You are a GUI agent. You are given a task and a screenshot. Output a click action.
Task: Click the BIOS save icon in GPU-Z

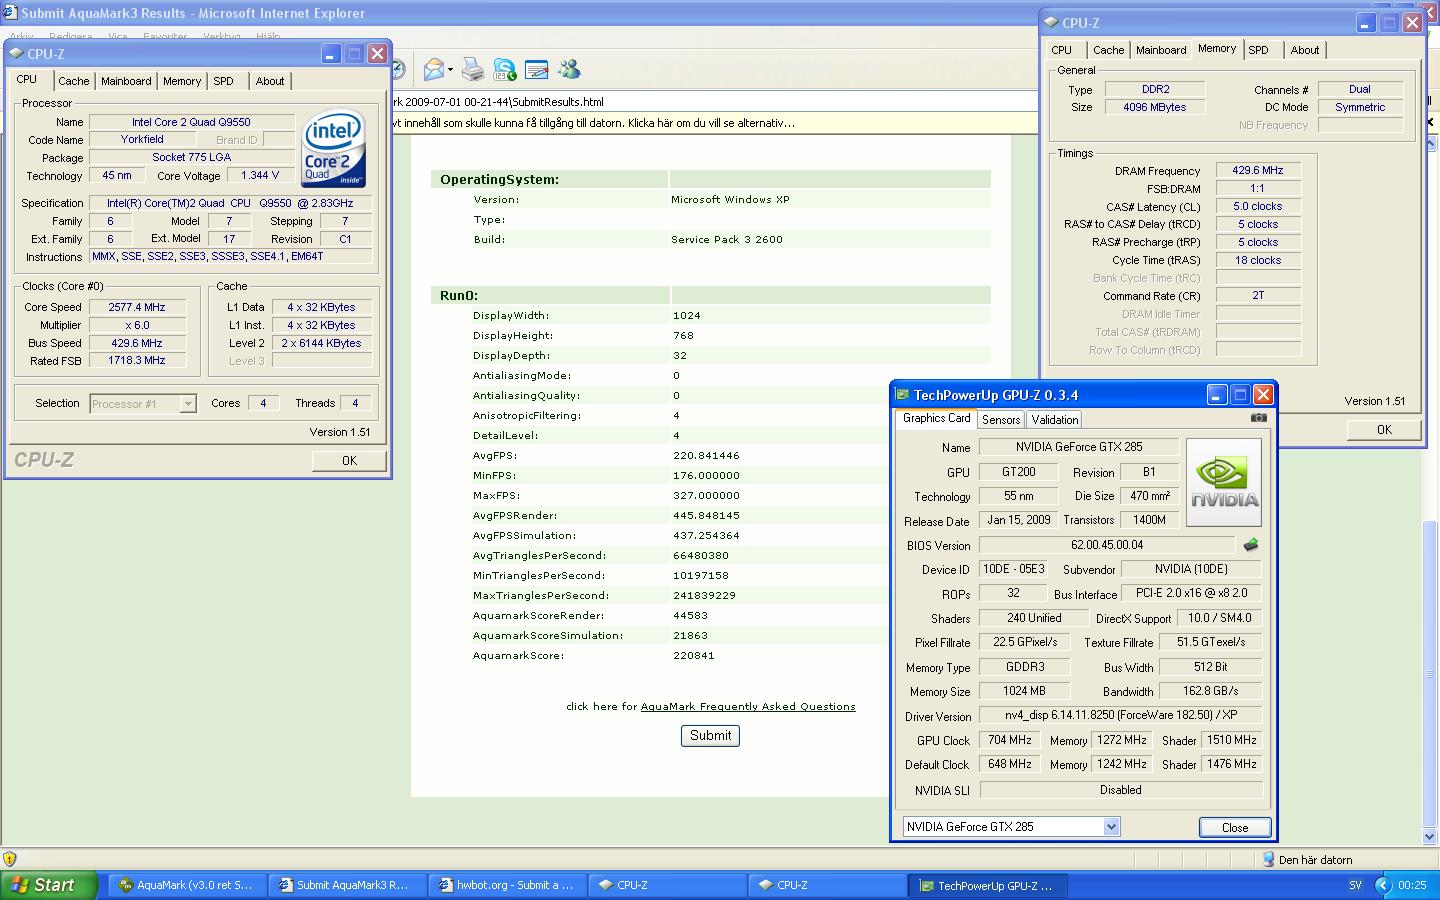coord(1250,545)
